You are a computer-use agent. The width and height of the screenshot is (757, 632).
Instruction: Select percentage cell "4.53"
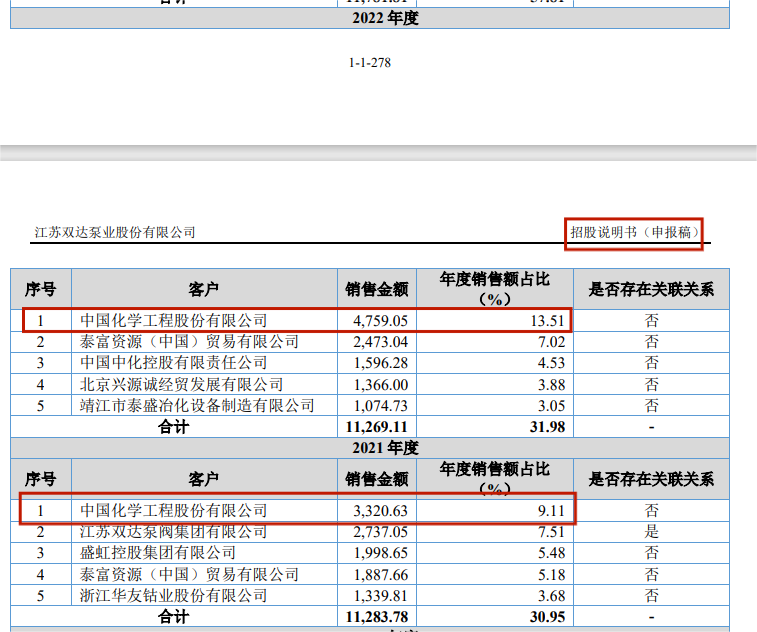(551, 363)
